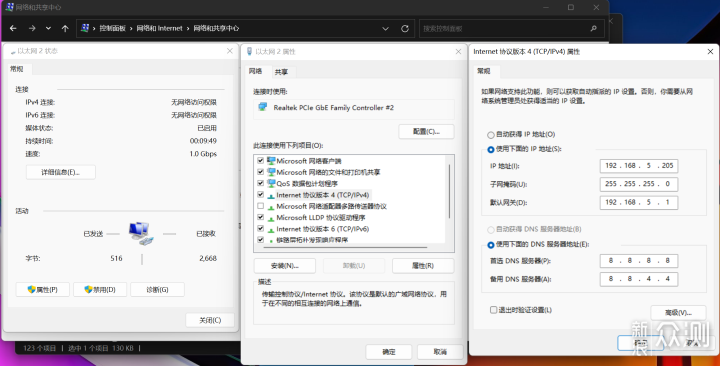The height and width of the screenshot is (366, 720).
Task: Click 多路传送器协议 item icon
Action: coord(271,207)
